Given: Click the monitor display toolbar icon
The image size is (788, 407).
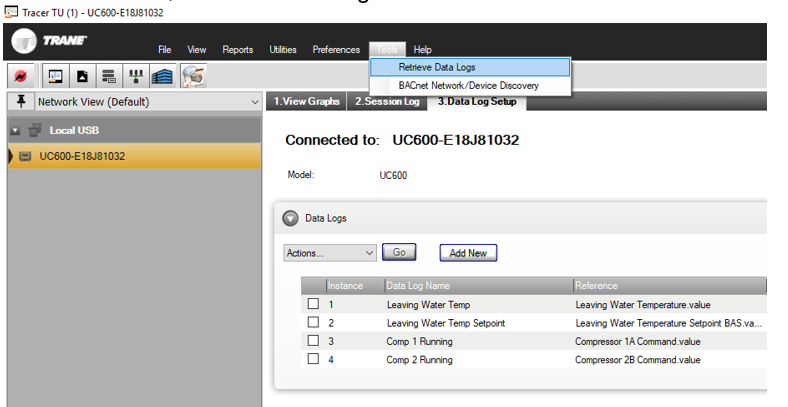Looking at the screenshot, I should [55, 76].
